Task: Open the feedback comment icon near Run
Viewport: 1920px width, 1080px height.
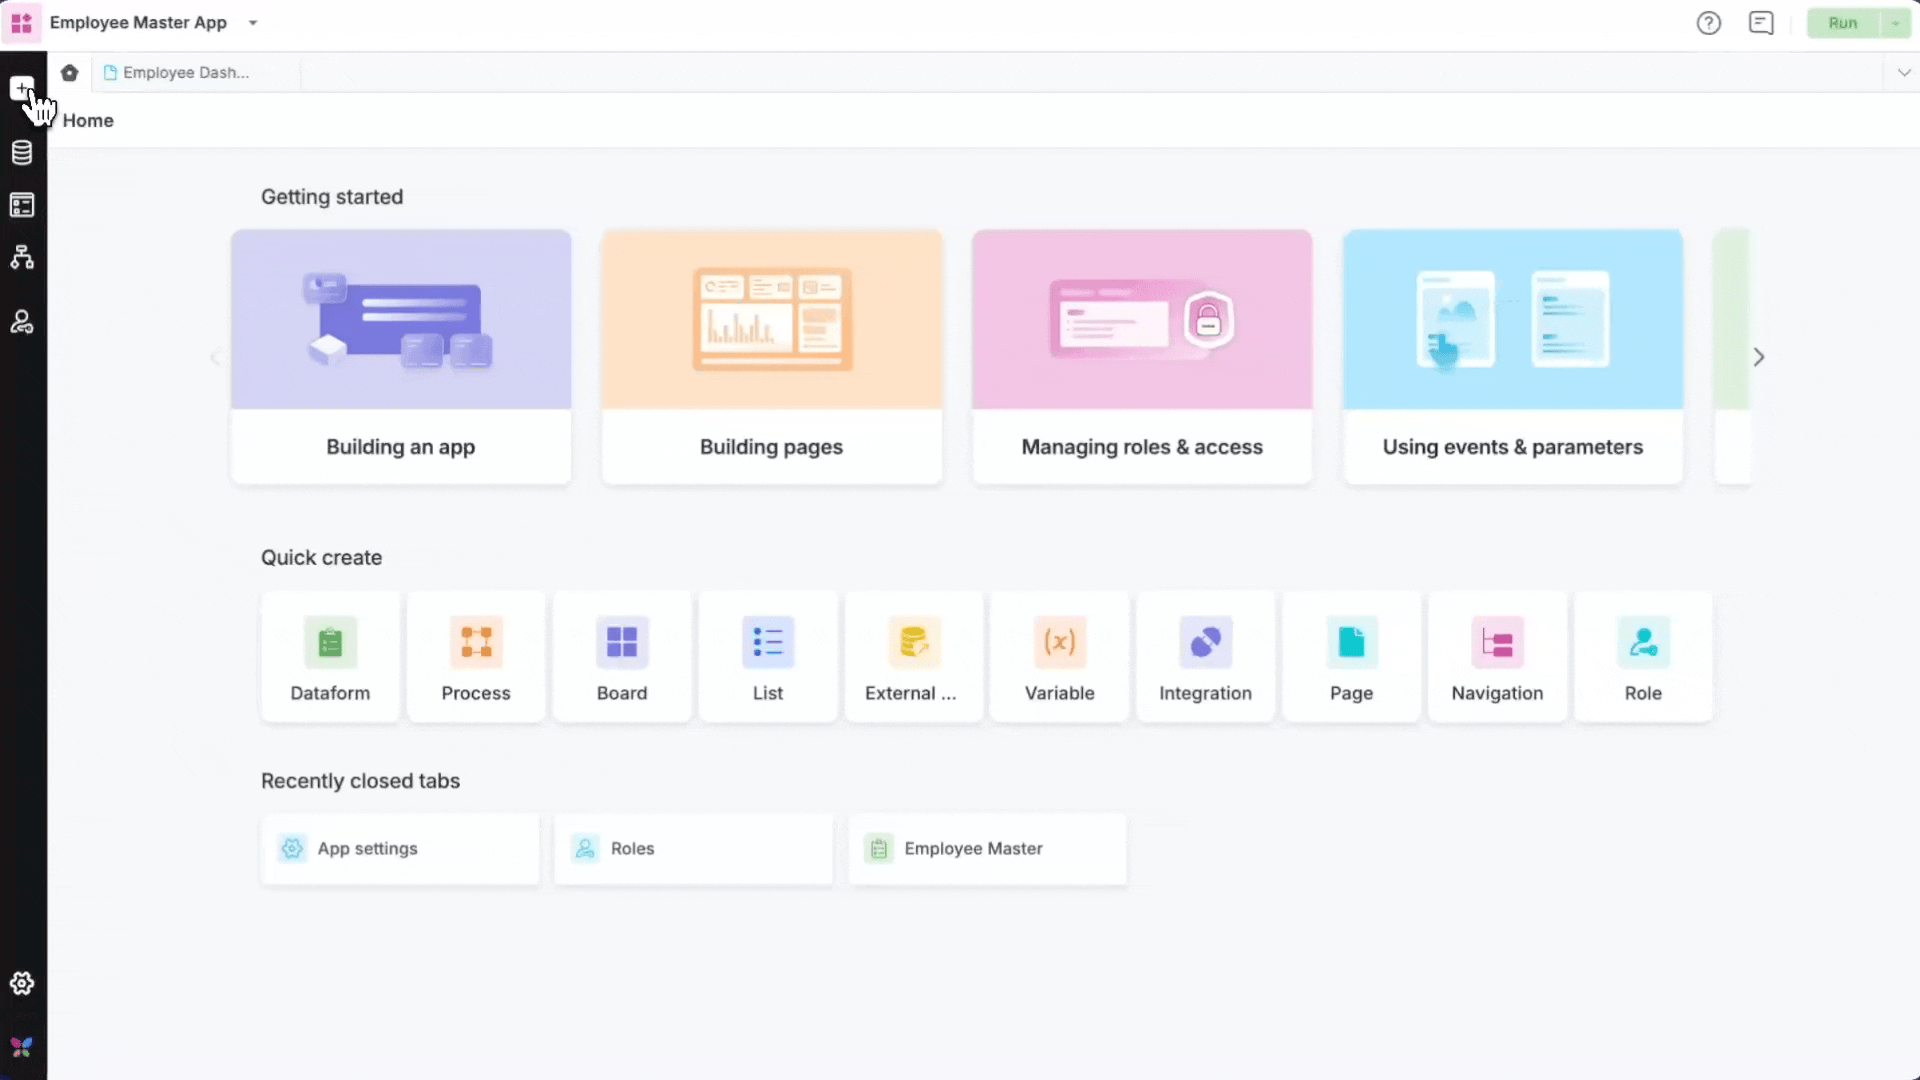Action: (1761, 22)
